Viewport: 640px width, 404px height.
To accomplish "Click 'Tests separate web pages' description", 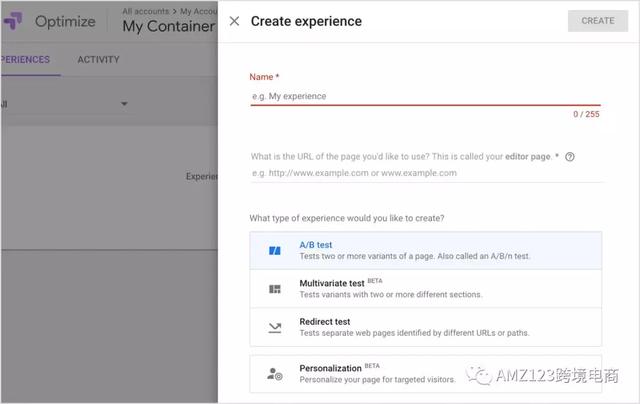I will [x=414, y=333].
